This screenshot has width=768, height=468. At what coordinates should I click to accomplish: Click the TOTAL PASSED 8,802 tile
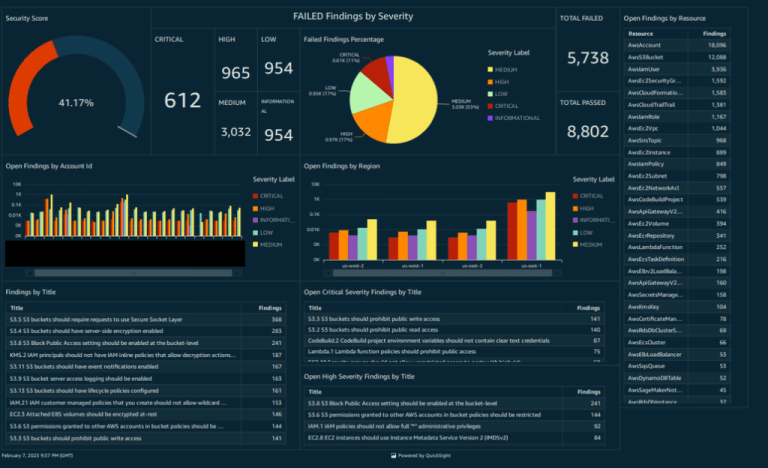click(587, 130)
